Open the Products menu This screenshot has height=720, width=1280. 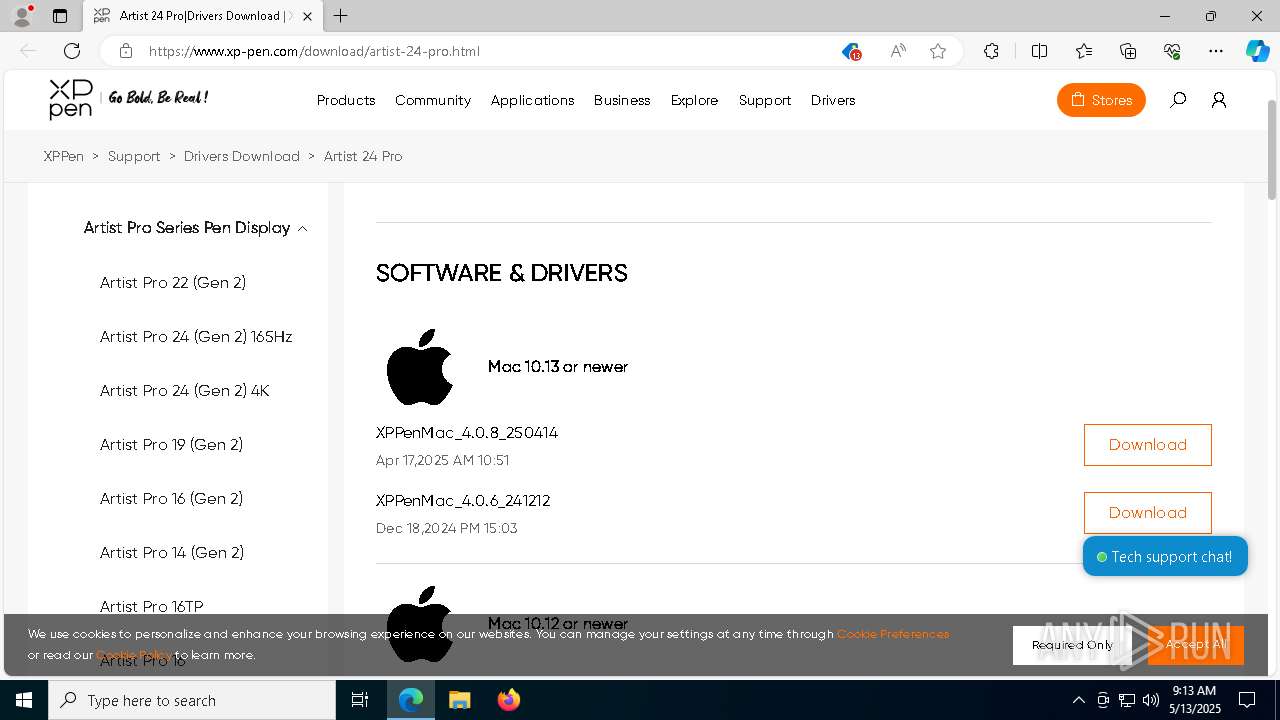coord(346,100)
